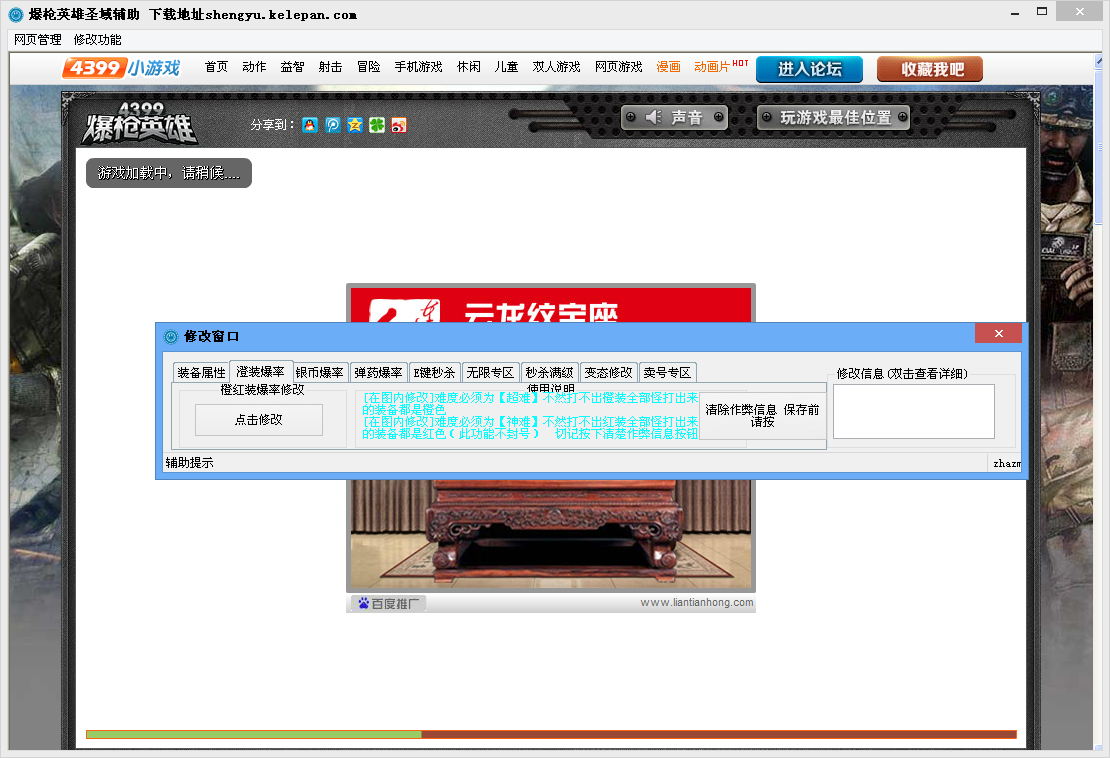
Task: Toggle the 声音 sound button
Action: [674, 117]
